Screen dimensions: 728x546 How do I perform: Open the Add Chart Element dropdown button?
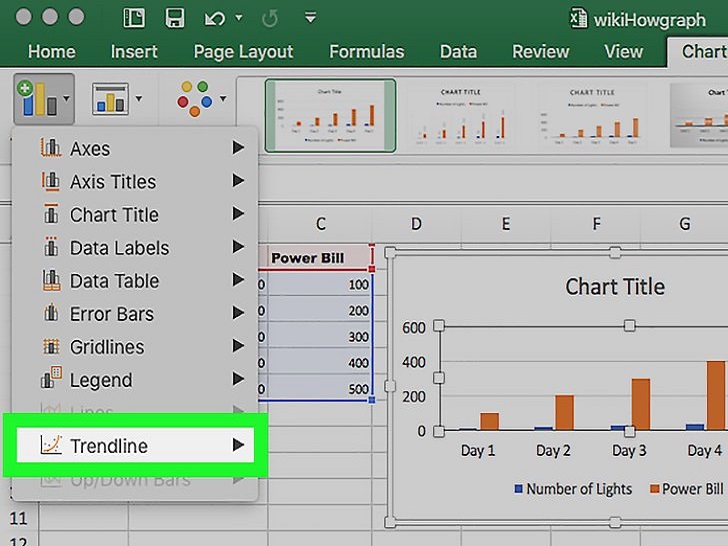[x=44, y=98]
